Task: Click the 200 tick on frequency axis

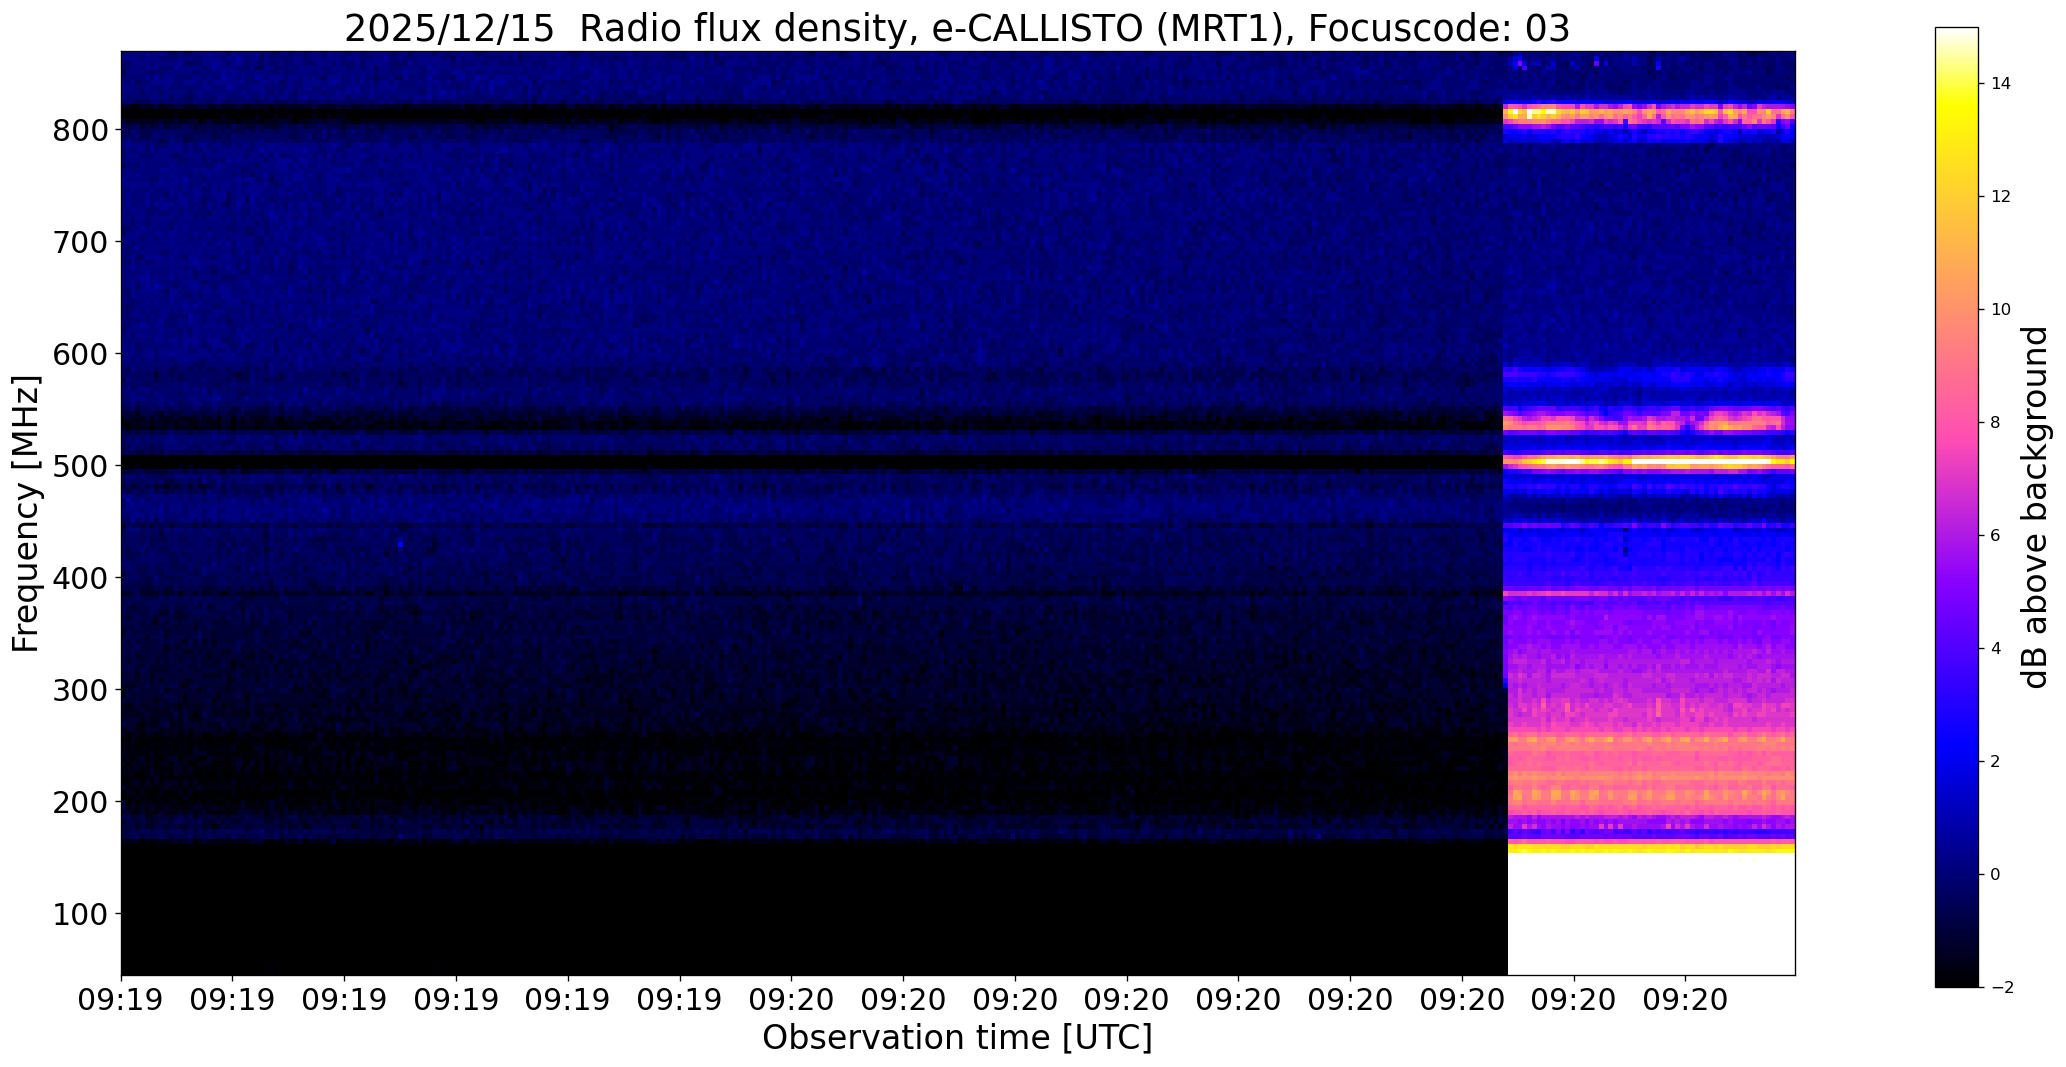Action: click(x=79, y=802)
